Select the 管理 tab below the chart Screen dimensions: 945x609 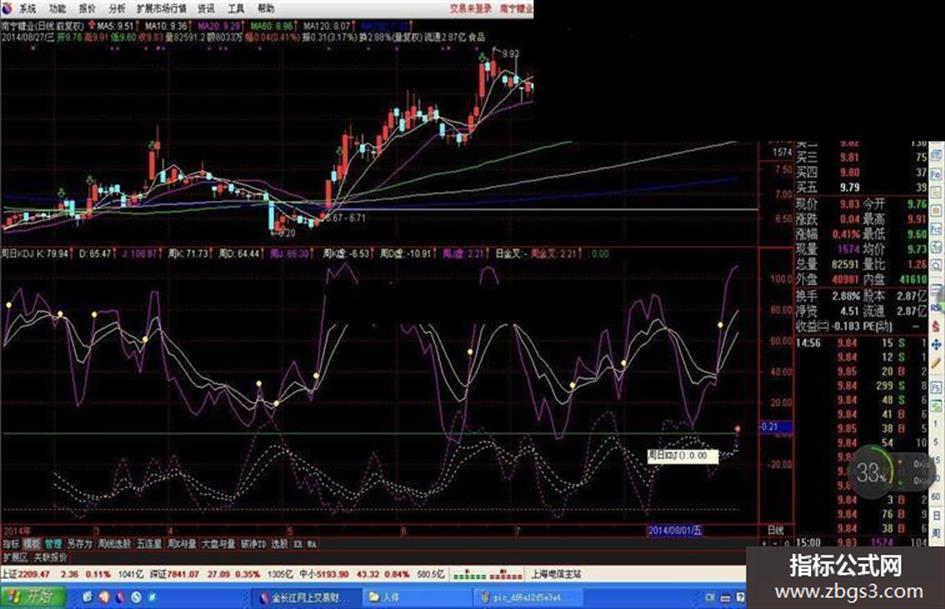click(53, 544)
